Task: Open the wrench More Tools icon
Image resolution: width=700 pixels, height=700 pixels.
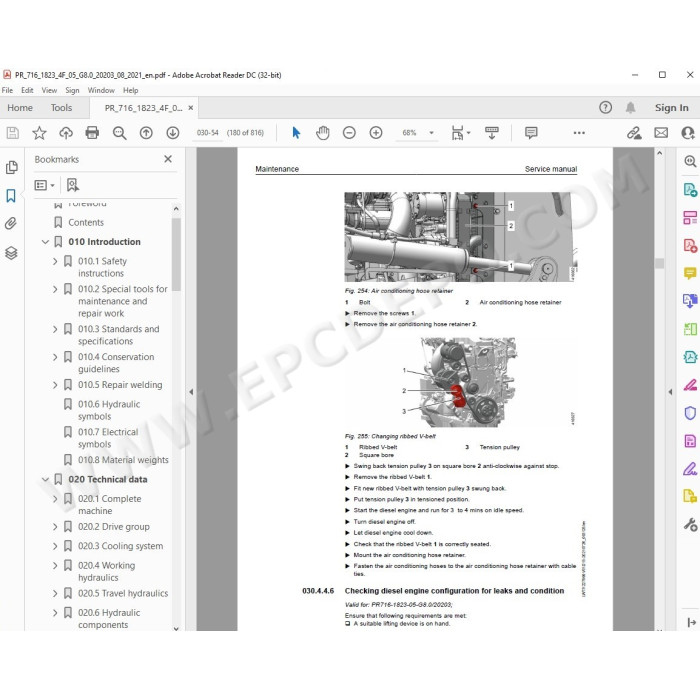Action: coord(690,524)
